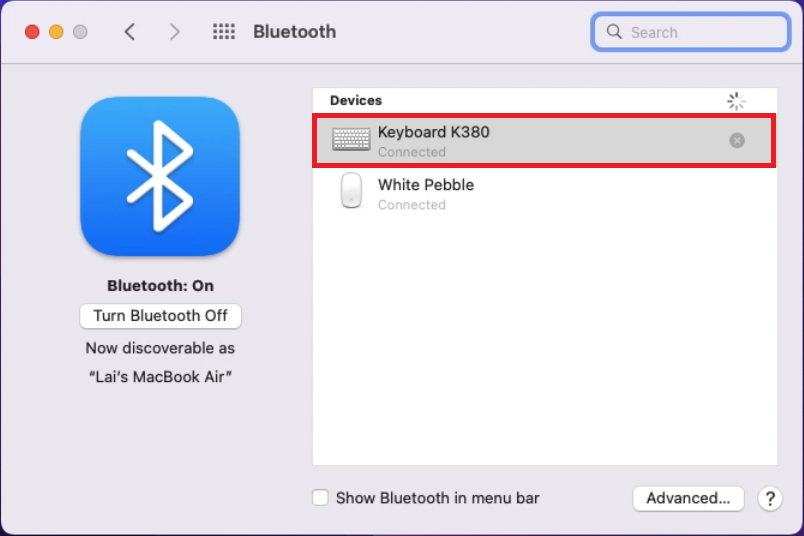Select the Keyboard K380 device row

click(x=544, y=141)
